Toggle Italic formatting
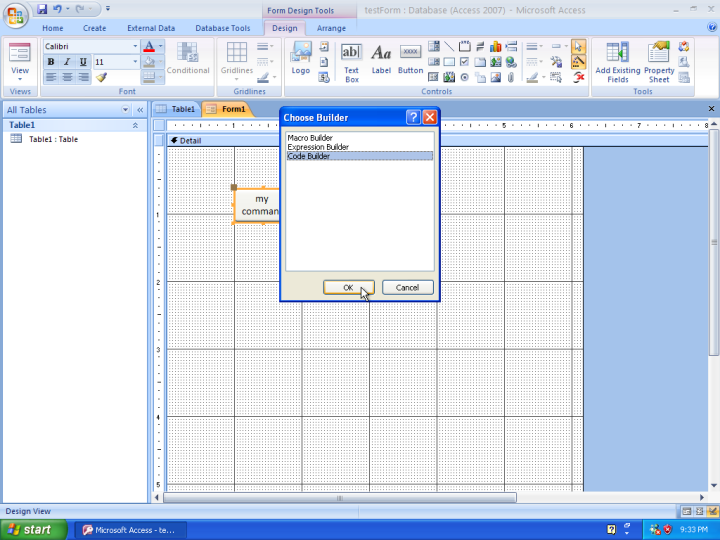The width and height of the screenshot is (720, 540). (67, 62)
